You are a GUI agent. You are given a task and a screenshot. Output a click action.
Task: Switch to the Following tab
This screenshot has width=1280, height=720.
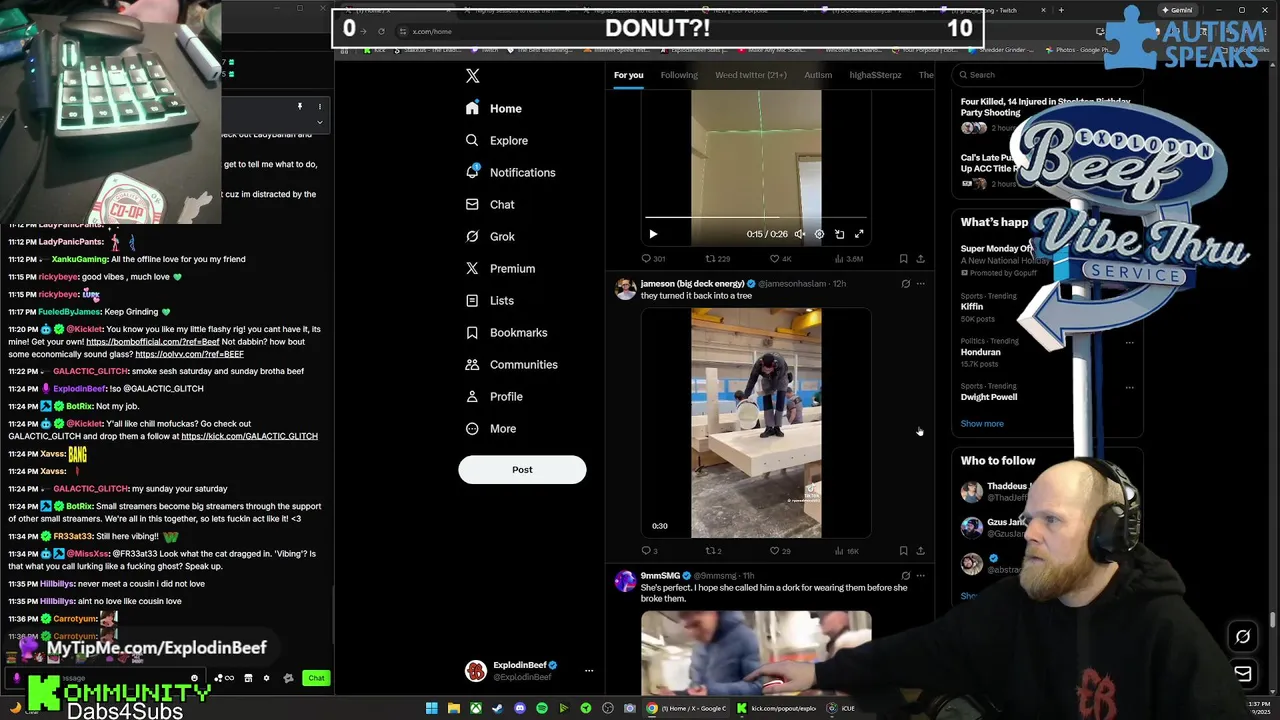[679, 75]
